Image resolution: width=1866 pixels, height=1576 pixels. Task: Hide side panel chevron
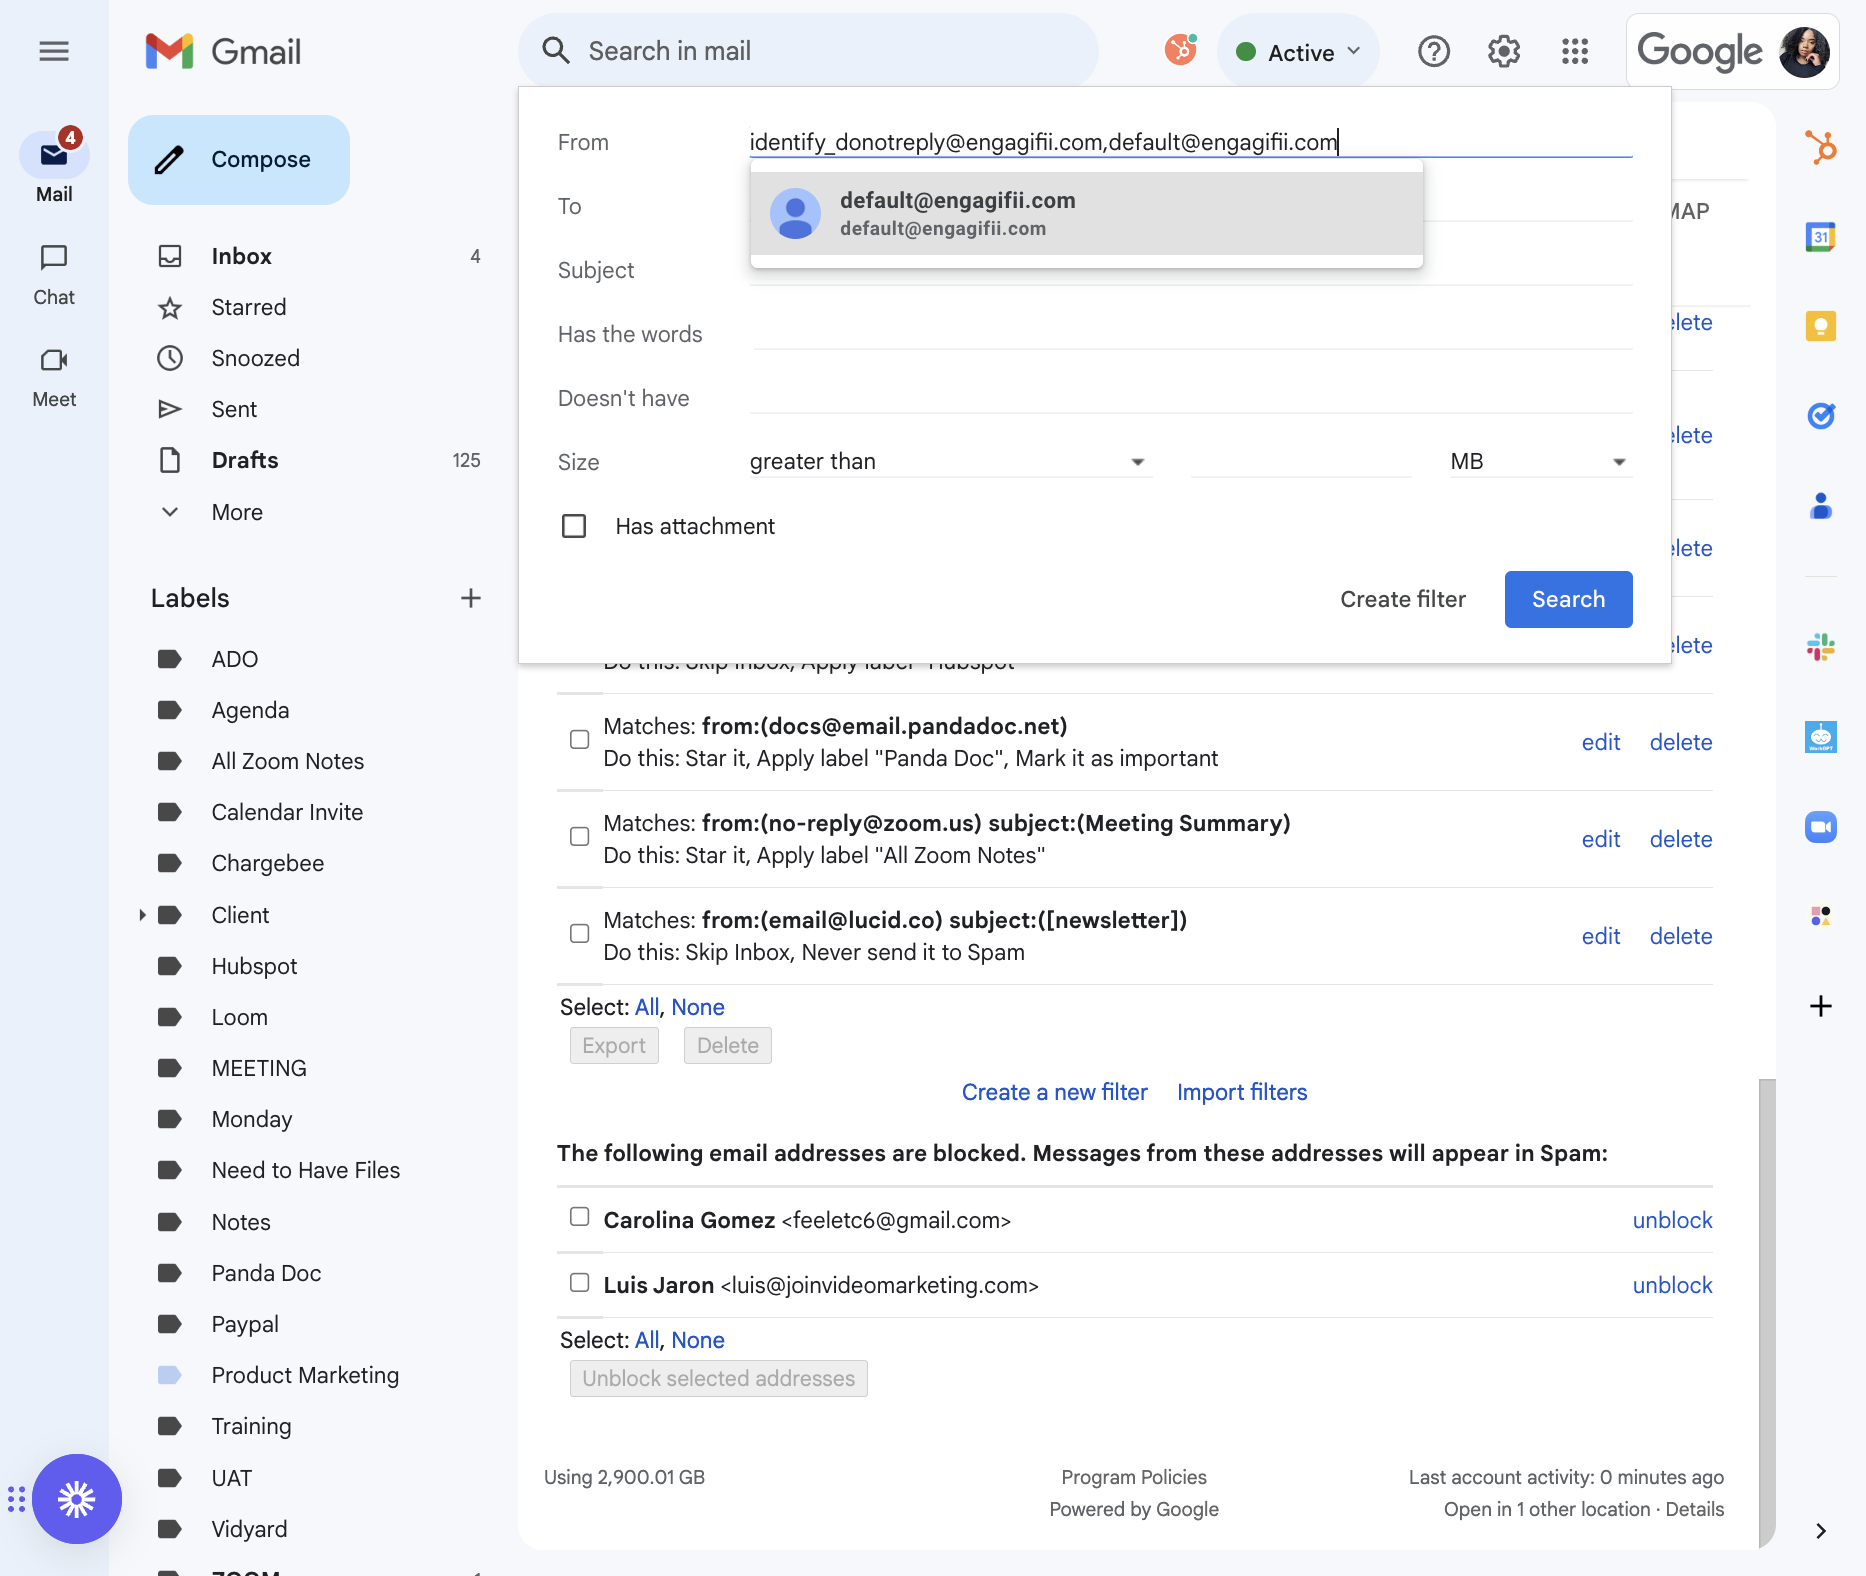point(1821,1531)
